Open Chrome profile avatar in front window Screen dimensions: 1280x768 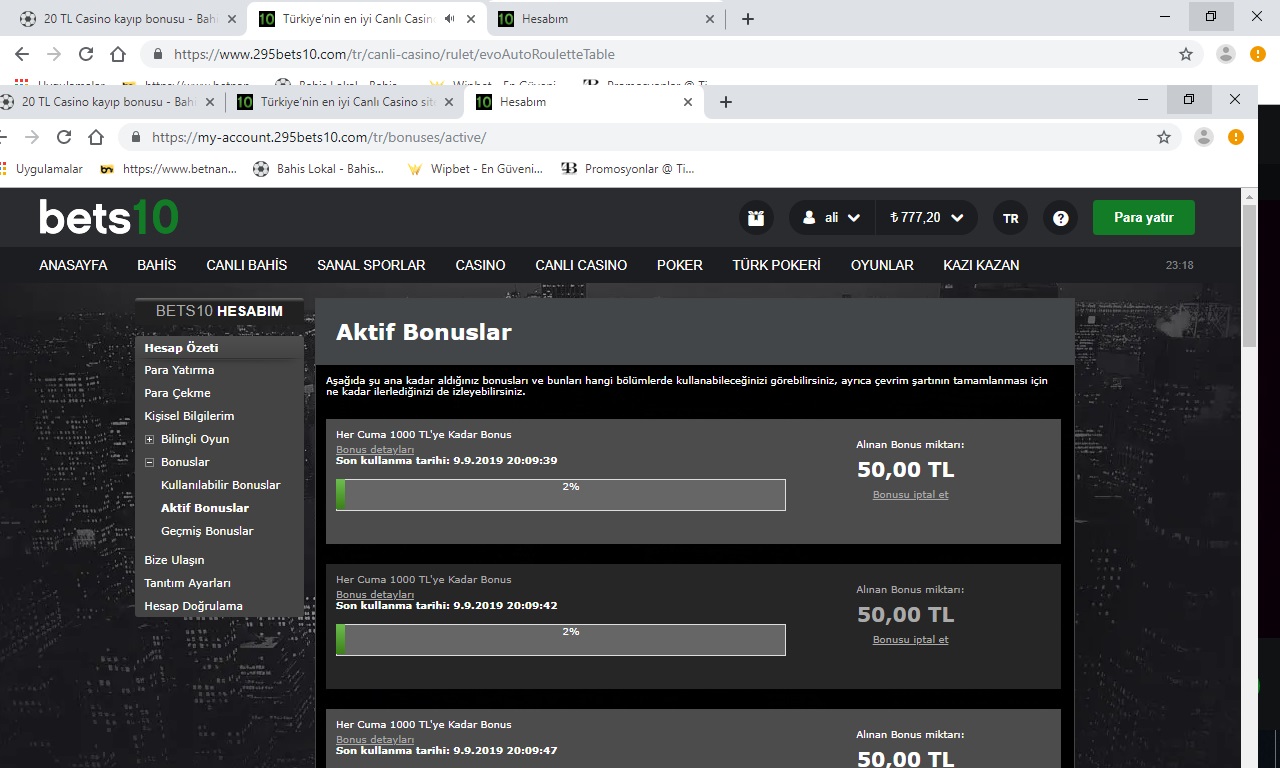[x=1204, y=137]
